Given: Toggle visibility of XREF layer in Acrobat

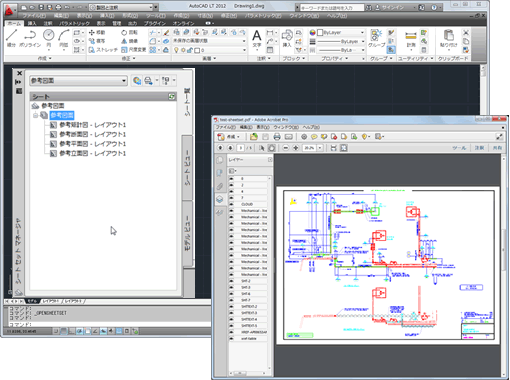Looking at the screenshot, I should click(232, 332).
